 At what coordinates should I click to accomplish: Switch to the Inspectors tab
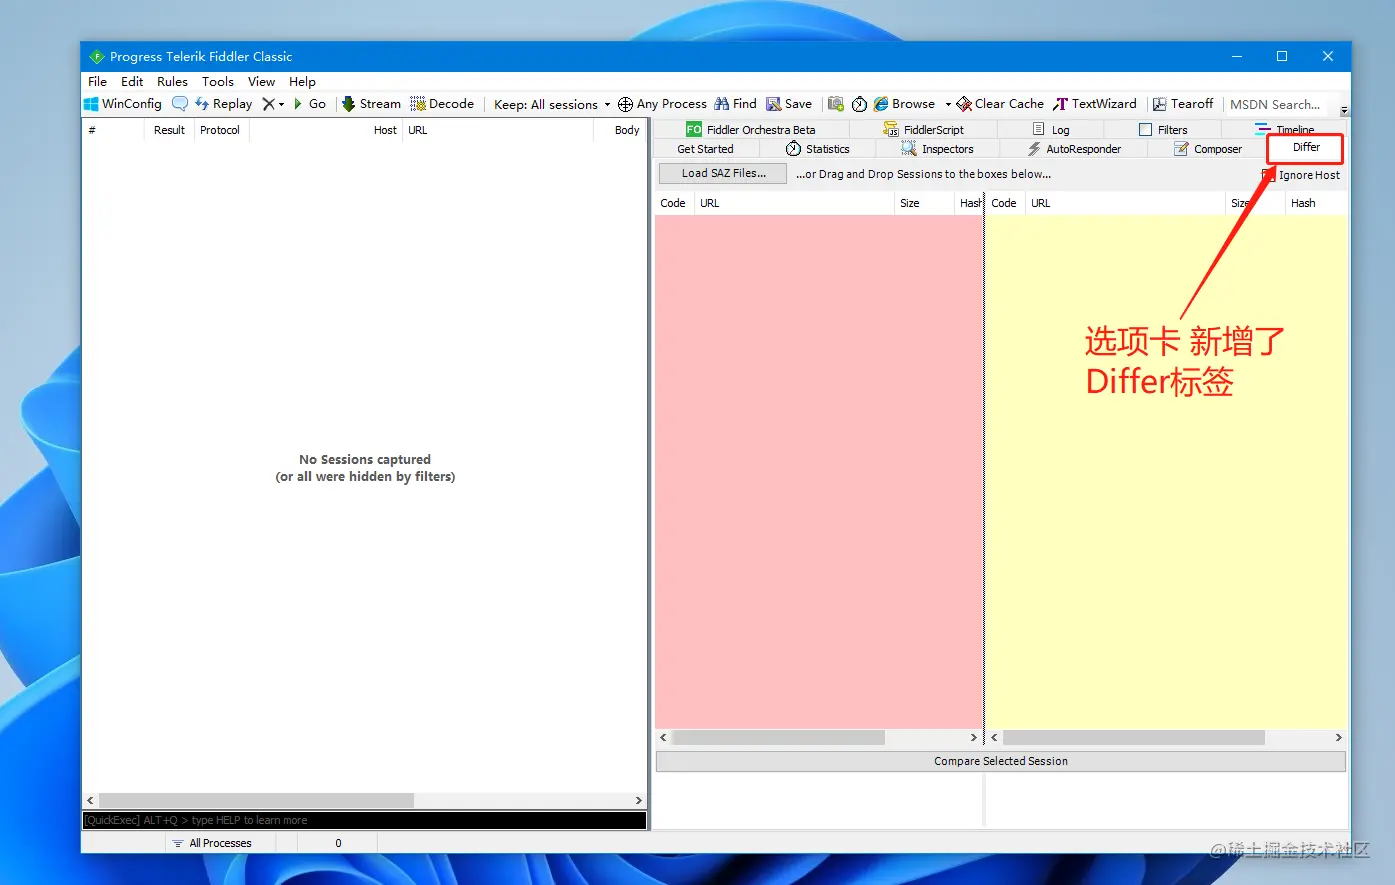point(937,149)
